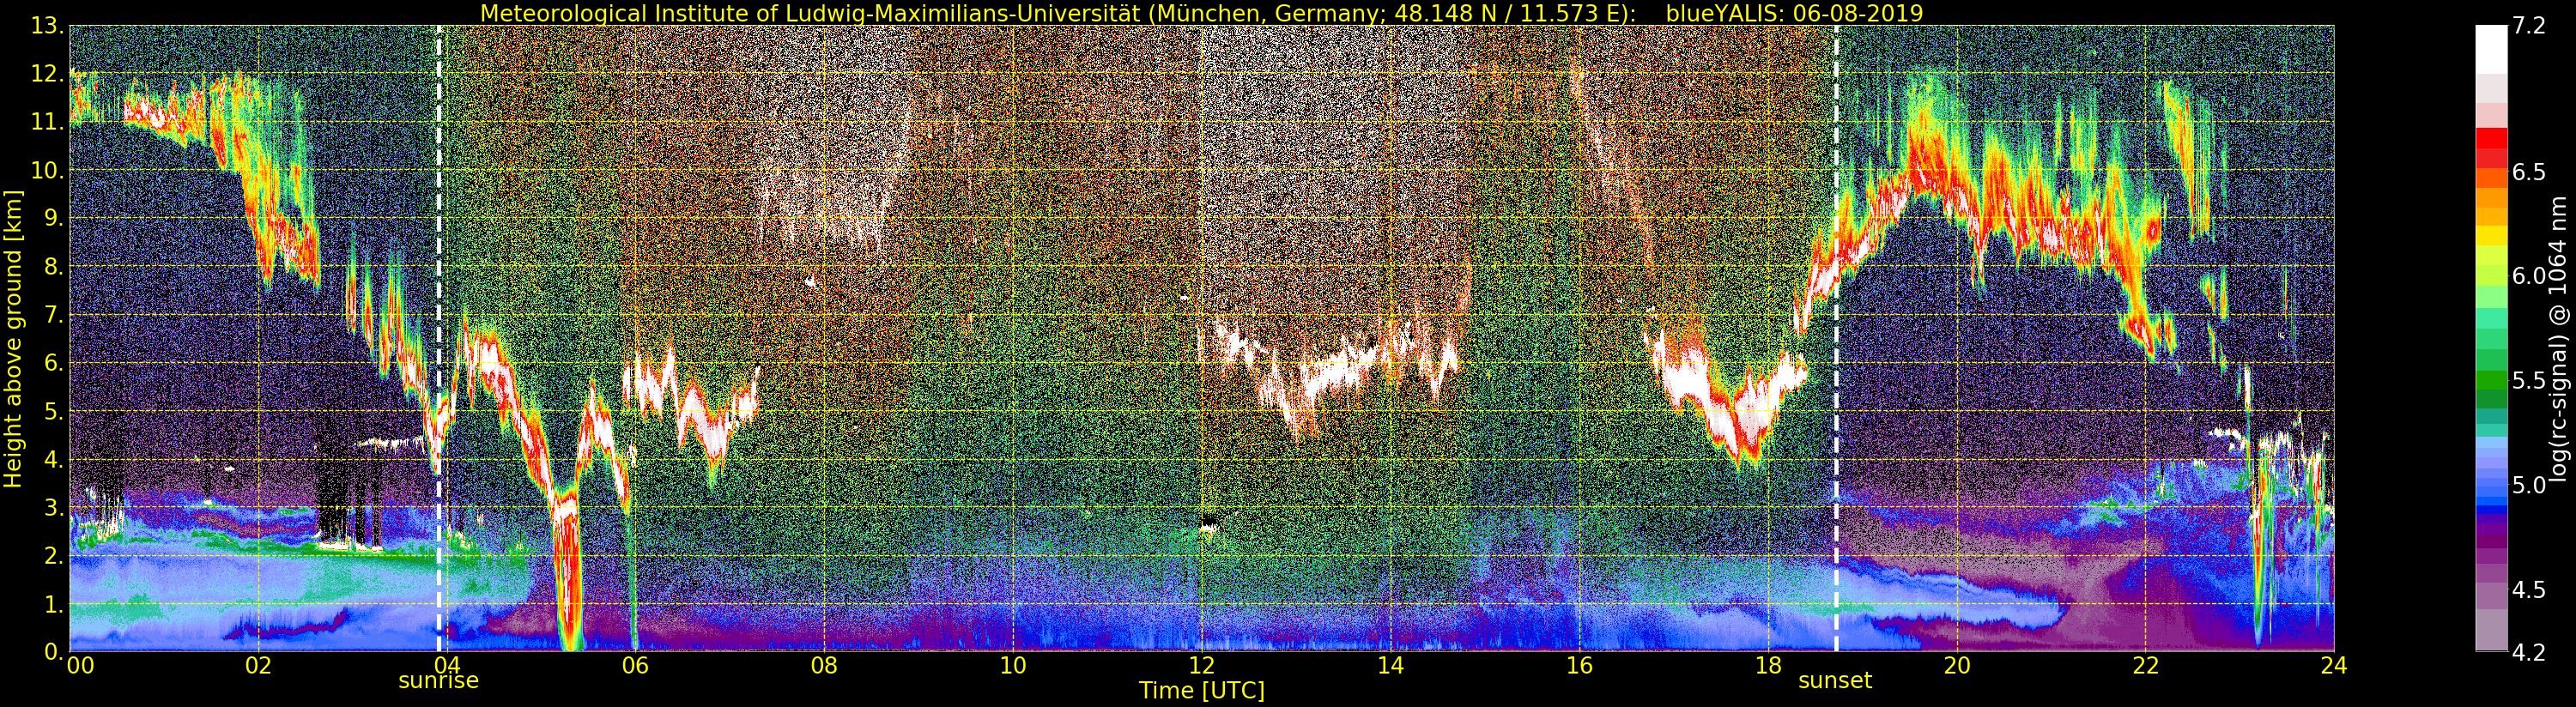Click the '24' tick on the time axis
2576x707 pixels.
2334,666
